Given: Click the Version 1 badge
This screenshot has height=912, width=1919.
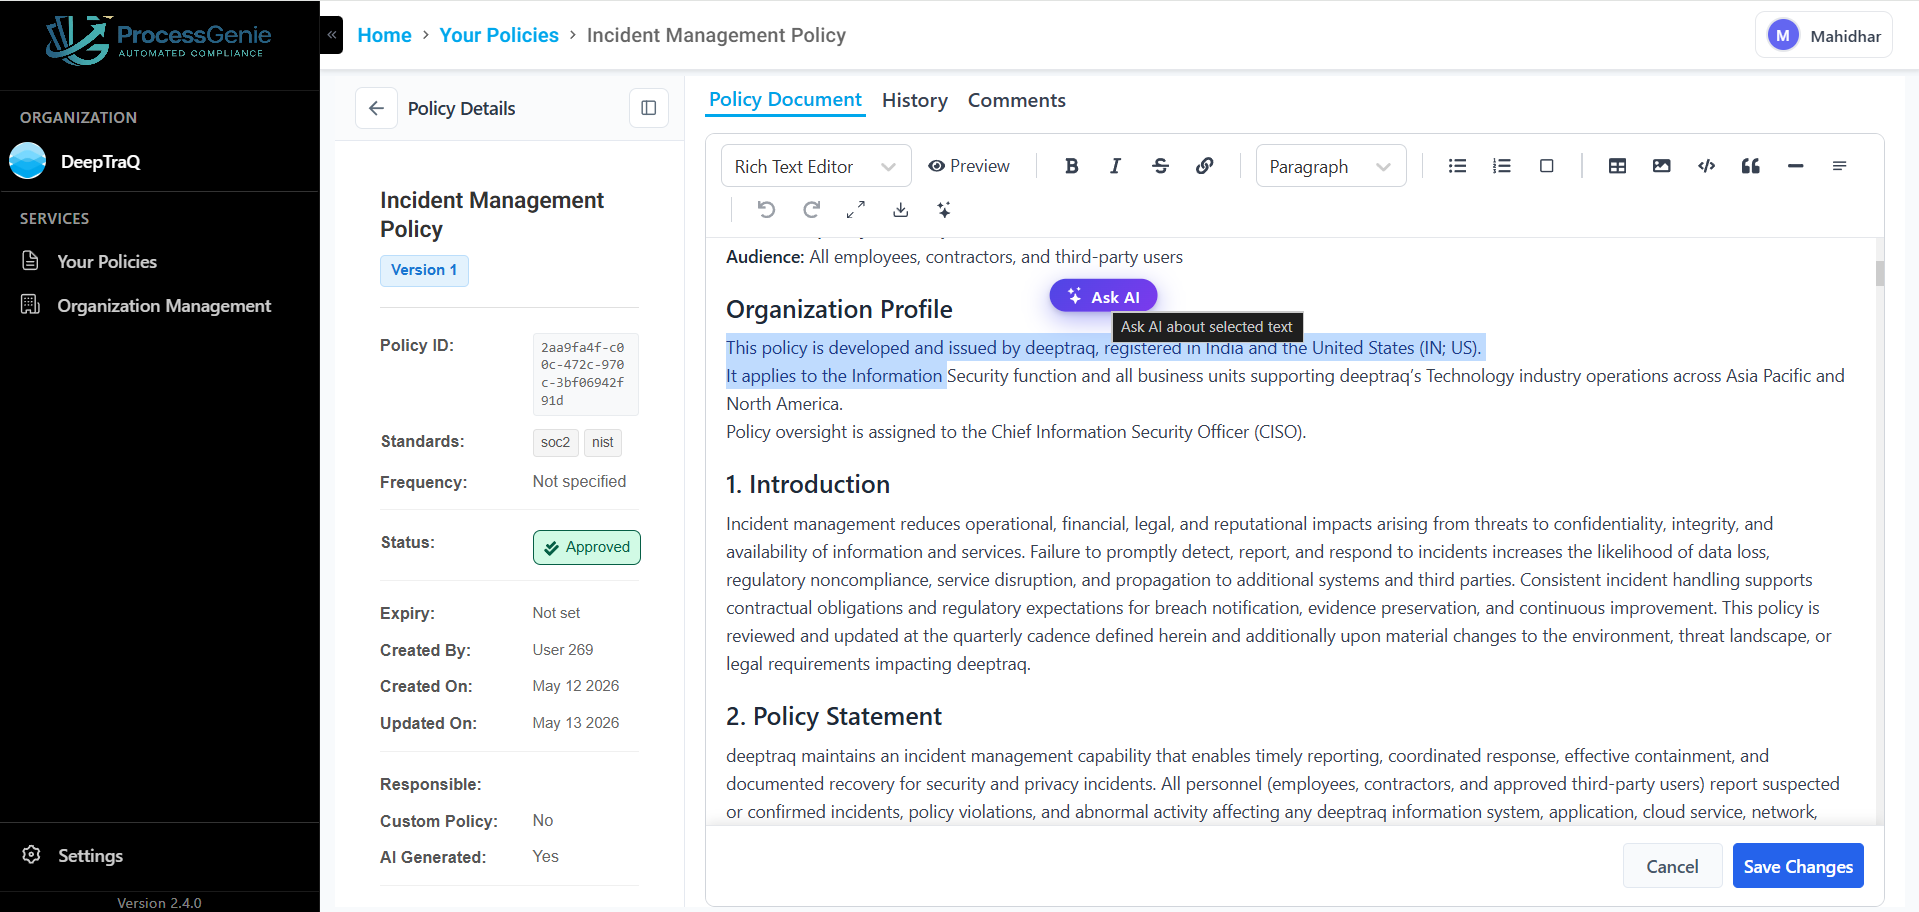Looking at the screenshot, I should (x=424, y=270).
